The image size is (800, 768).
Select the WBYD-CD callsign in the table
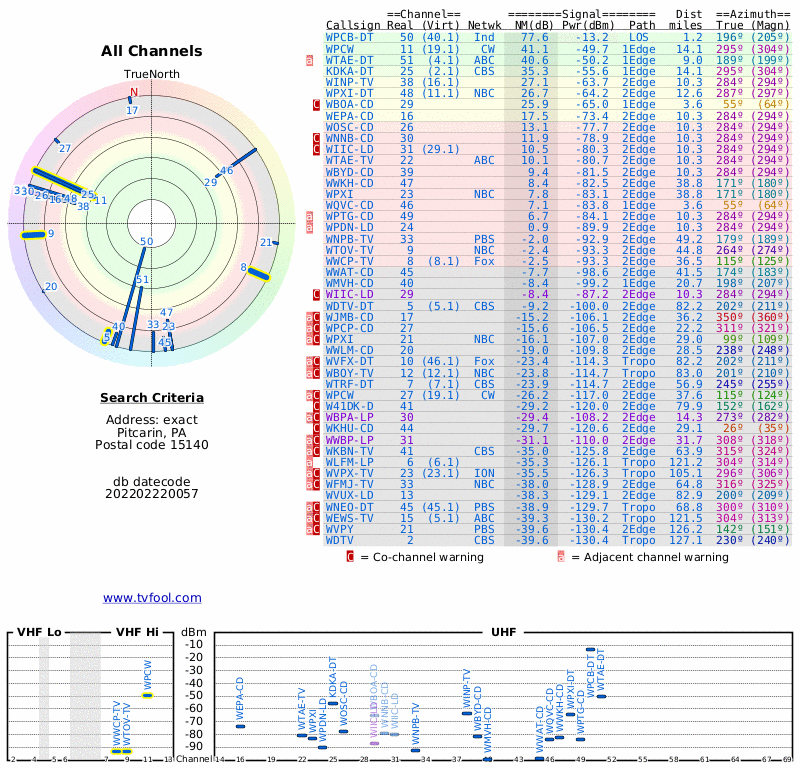tap(349, 172)
